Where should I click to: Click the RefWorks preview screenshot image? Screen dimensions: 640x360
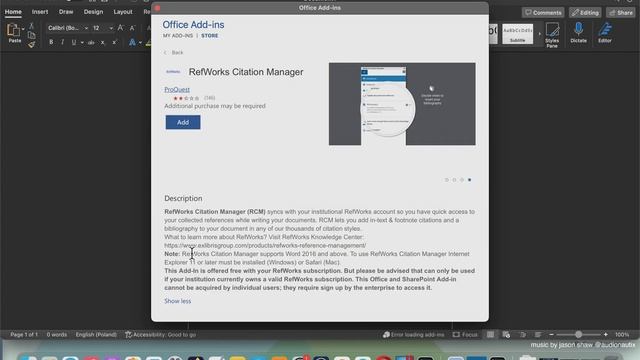click(402, 104)
